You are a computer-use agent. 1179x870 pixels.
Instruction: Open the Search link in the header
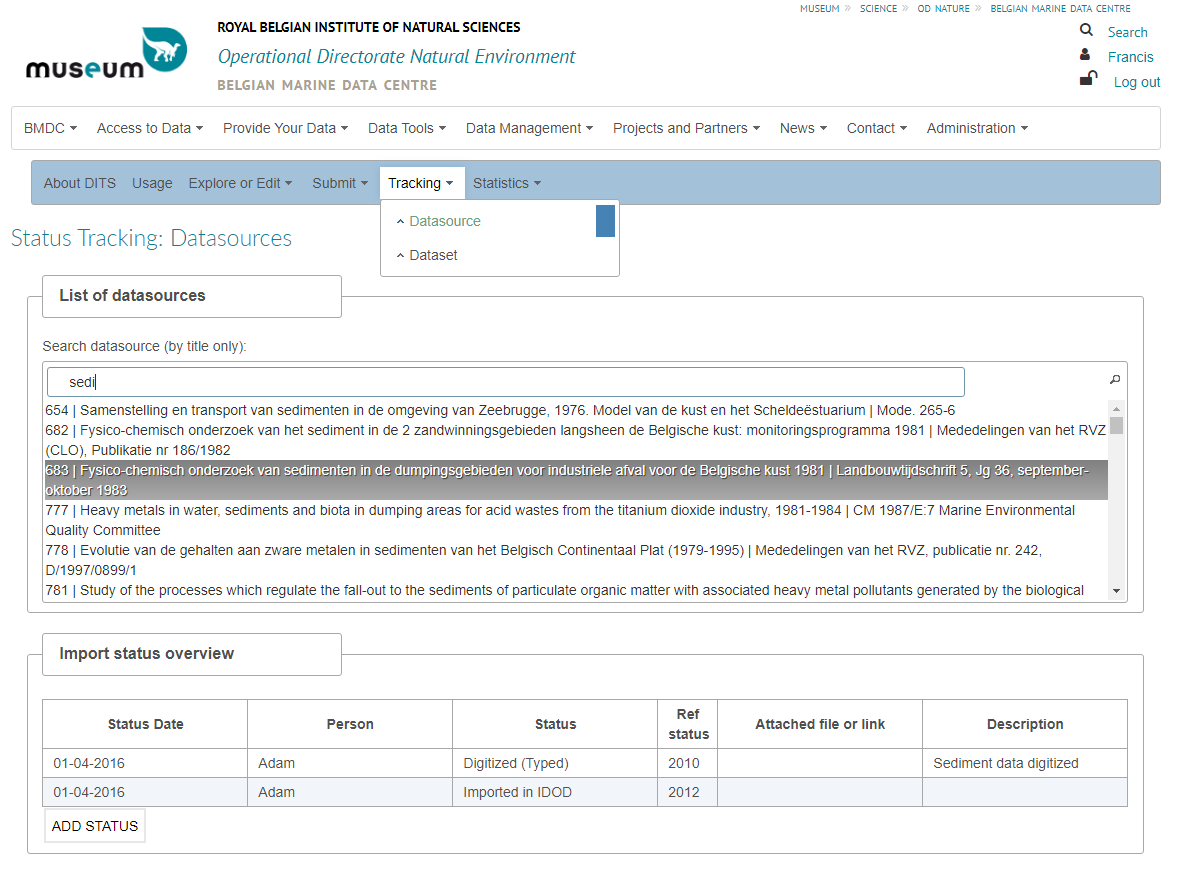click(x=1127, y=32)
